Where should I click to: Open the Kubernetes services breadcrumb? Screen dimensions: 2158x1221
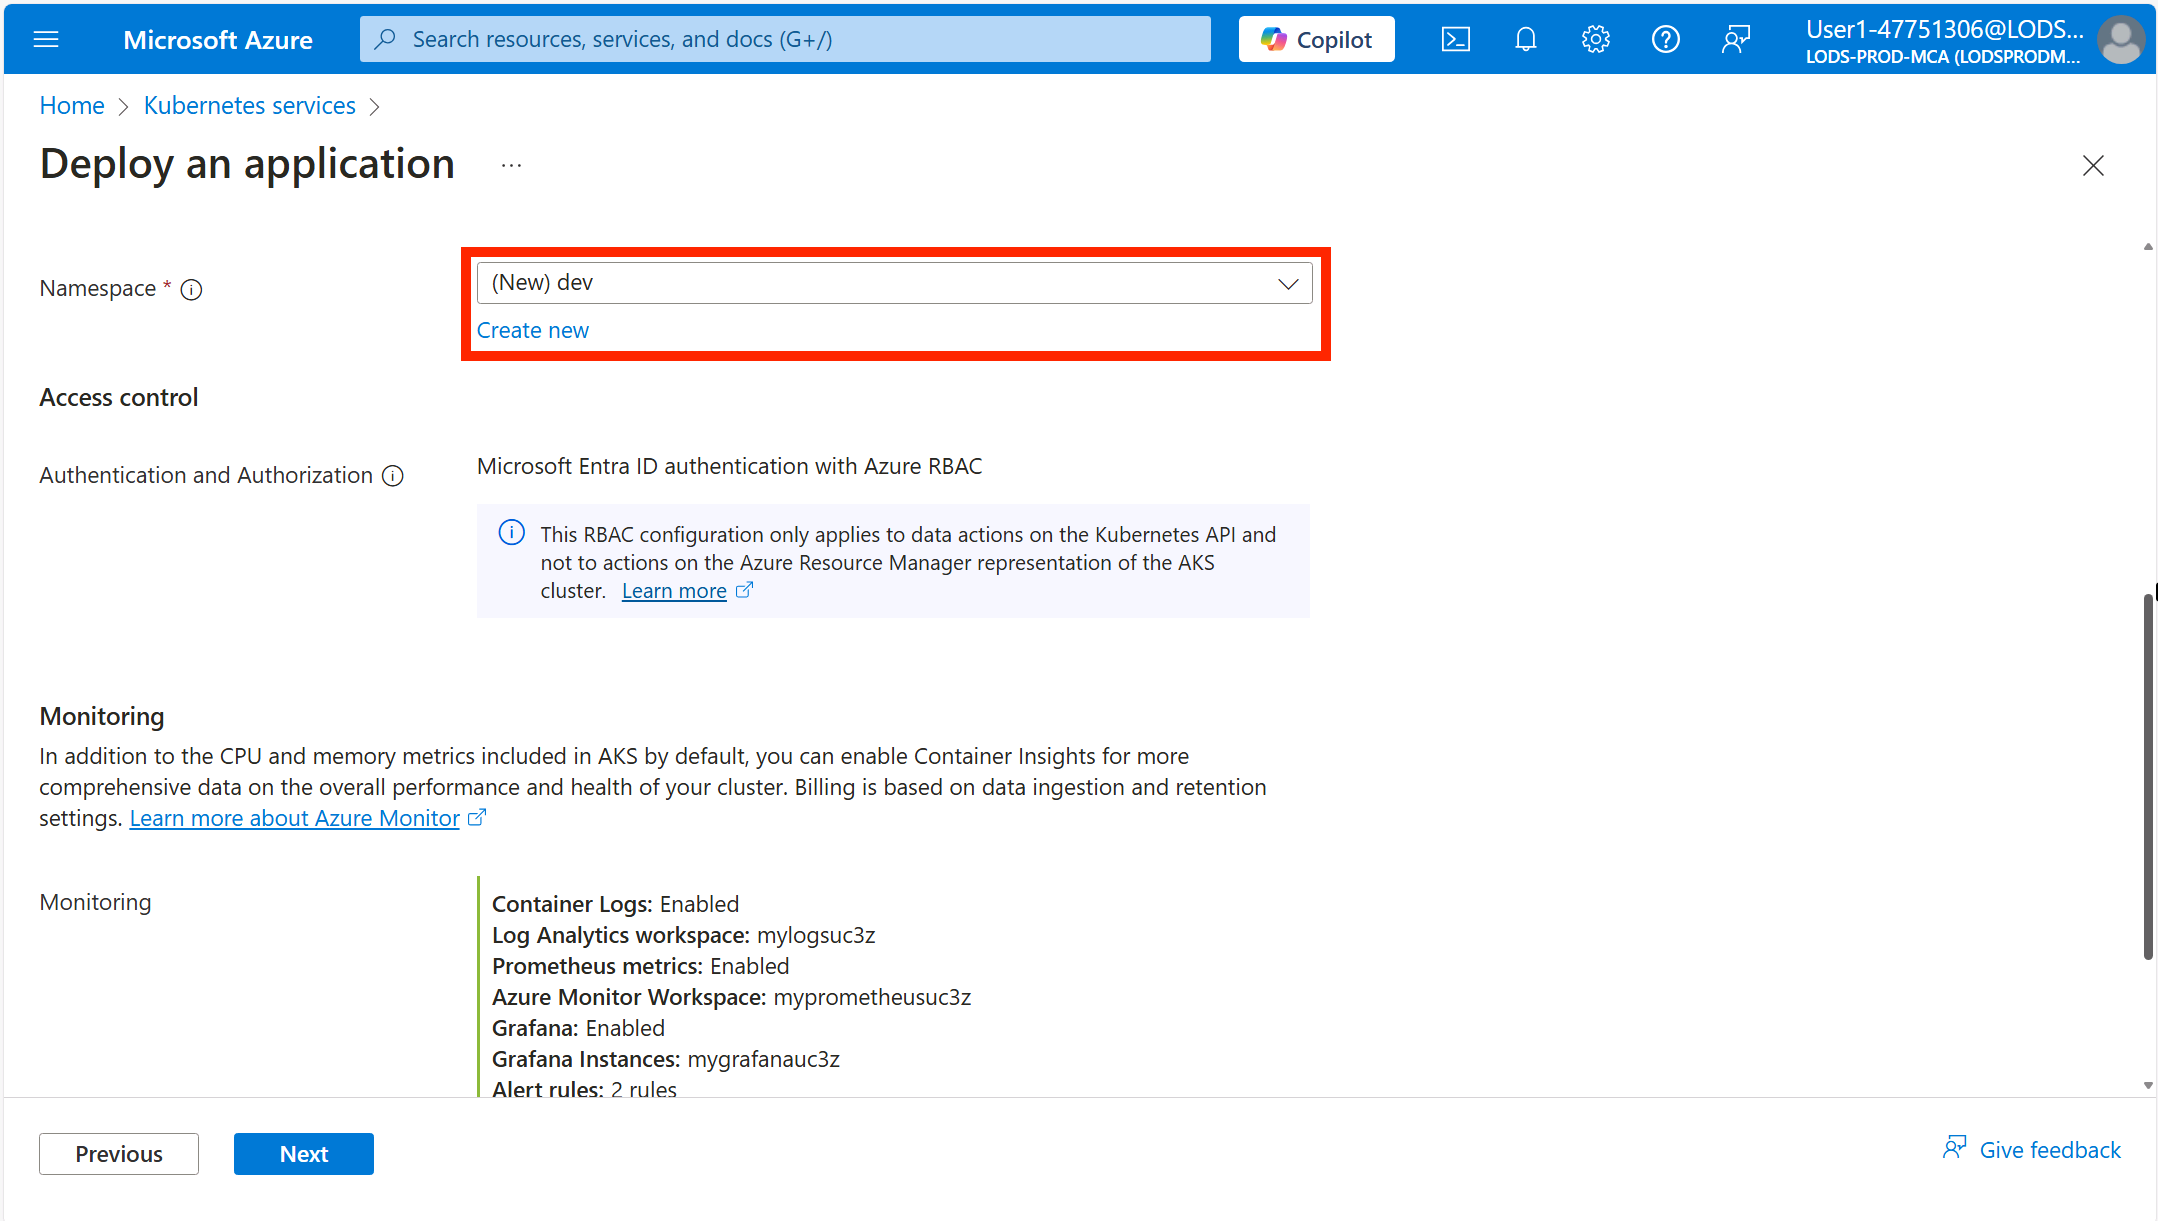pos(250,106)
